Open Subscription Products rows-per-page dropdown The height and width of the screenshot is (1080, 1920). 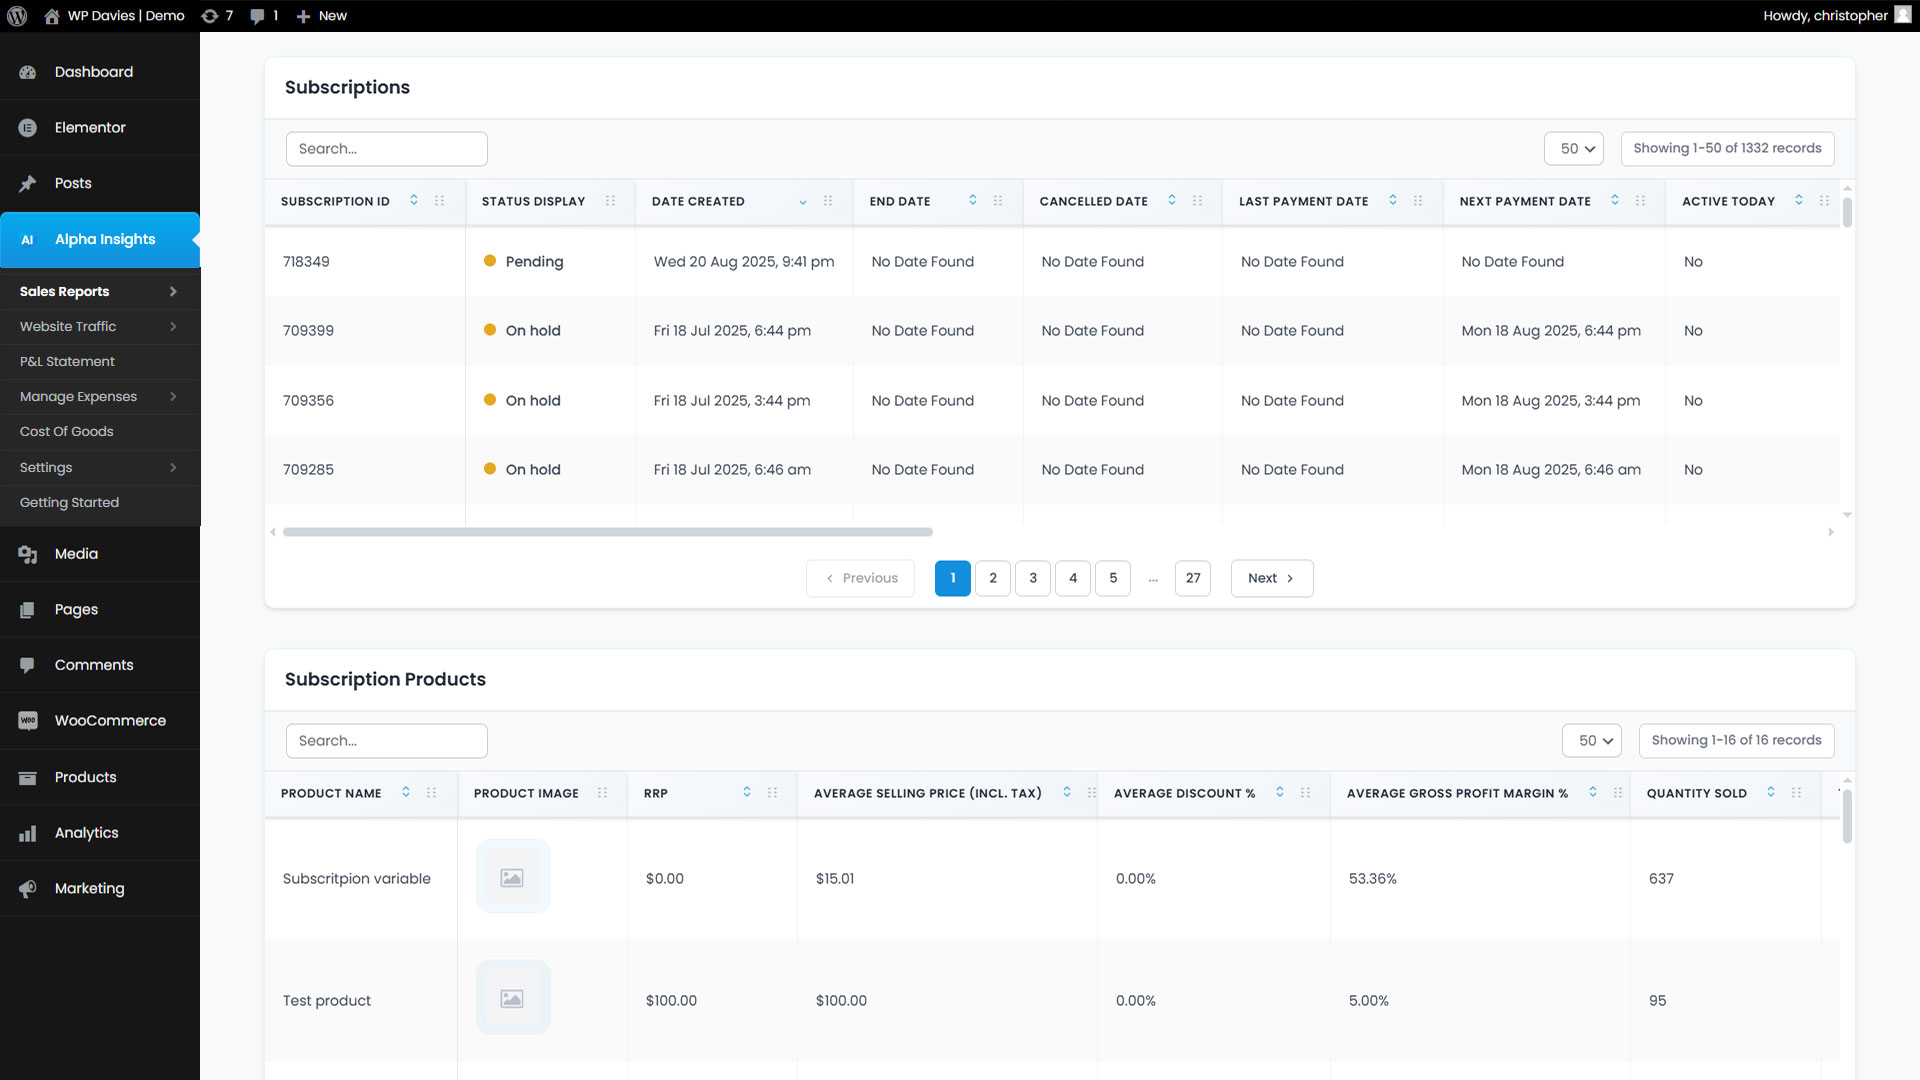[x=1592, y=740]
